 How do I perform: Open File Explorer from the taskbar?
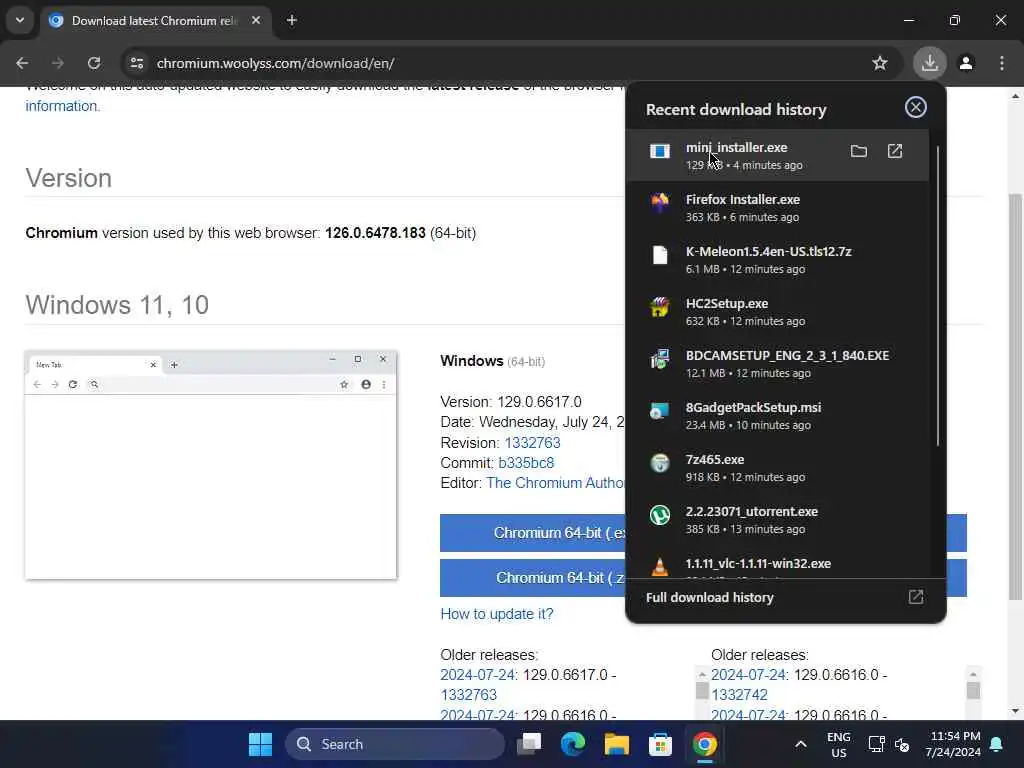[616, 744]
